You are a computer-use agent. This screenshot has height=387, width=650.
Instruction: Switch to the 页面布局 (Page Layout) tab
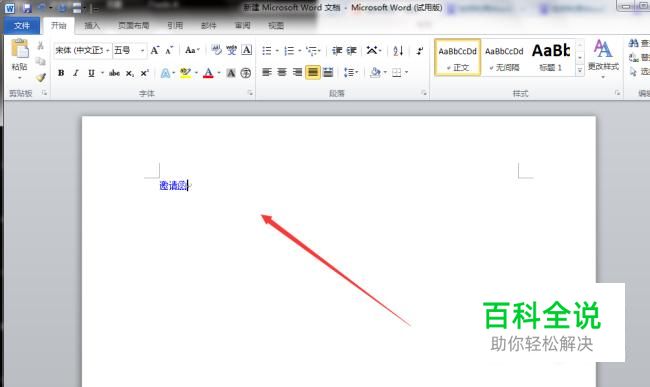click(133, 26)
